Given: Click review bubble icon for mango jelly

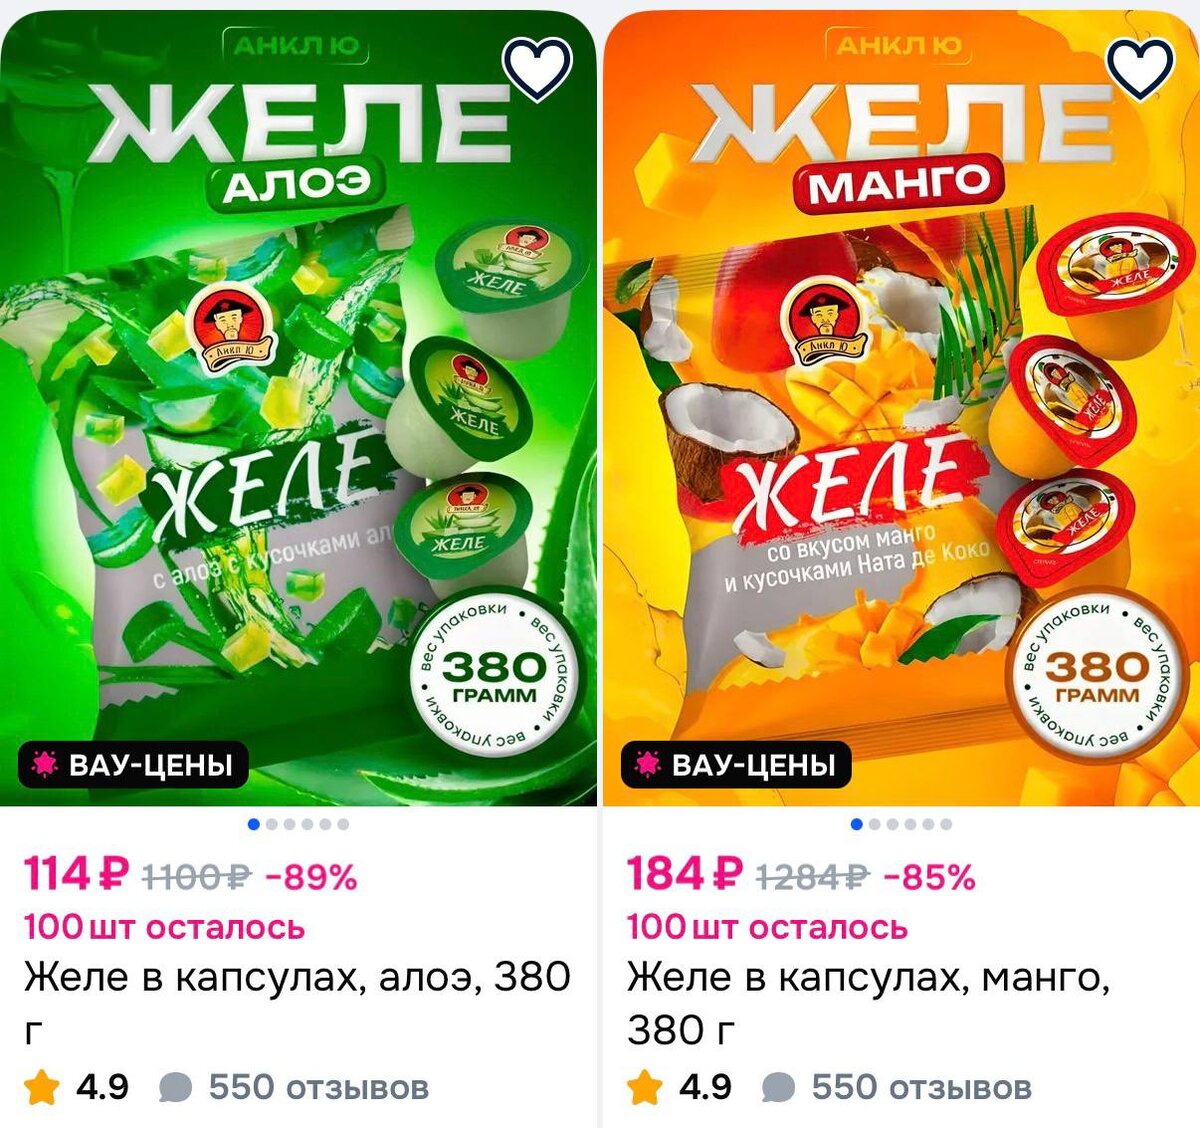Looking at the screenshot, I should [779, 1088].
